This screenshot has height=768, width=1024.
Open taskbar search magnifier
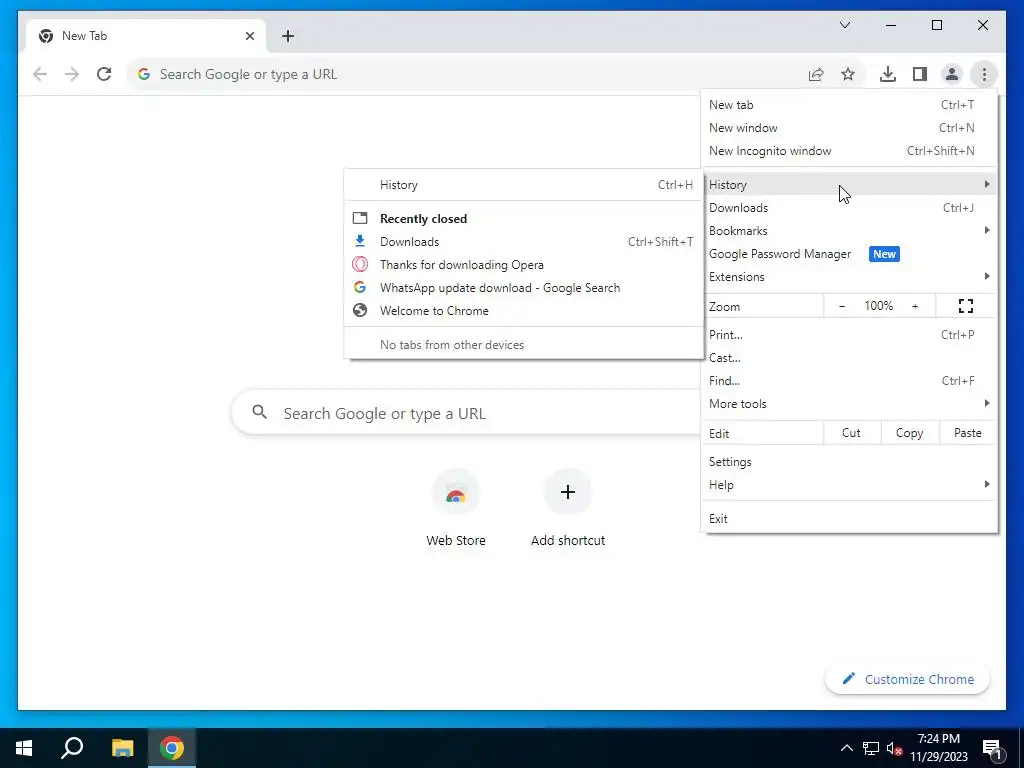72,748
